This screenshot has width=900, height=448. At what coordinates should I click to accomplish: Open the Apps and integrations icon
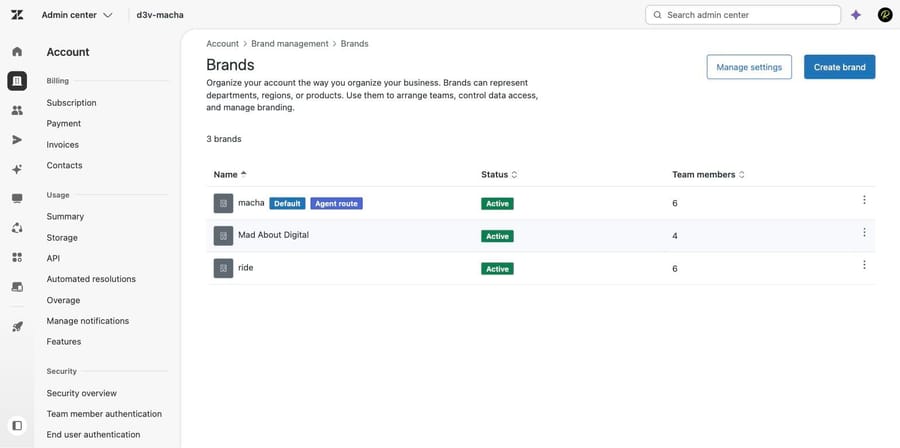17,257
